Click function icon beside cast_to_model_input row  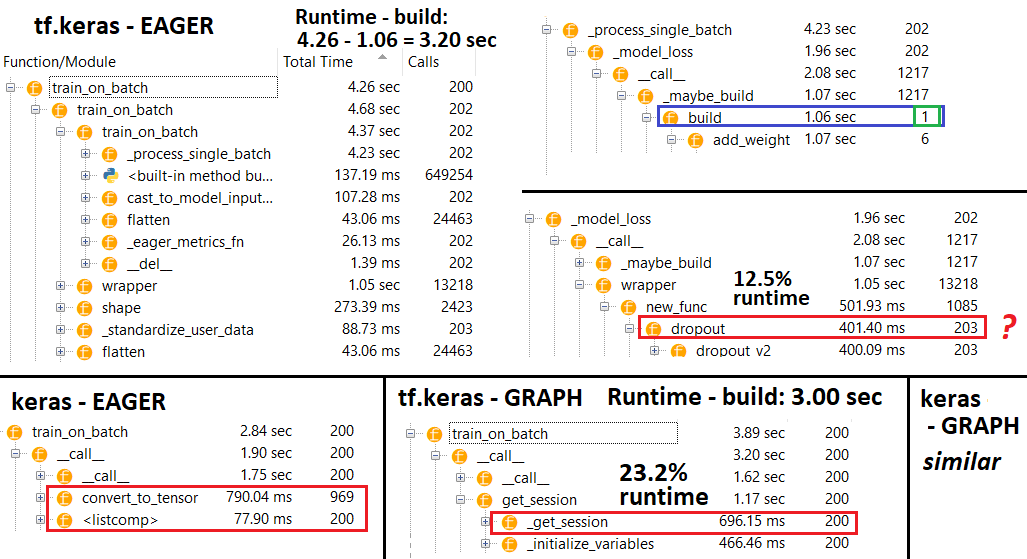tap(110, 198)
